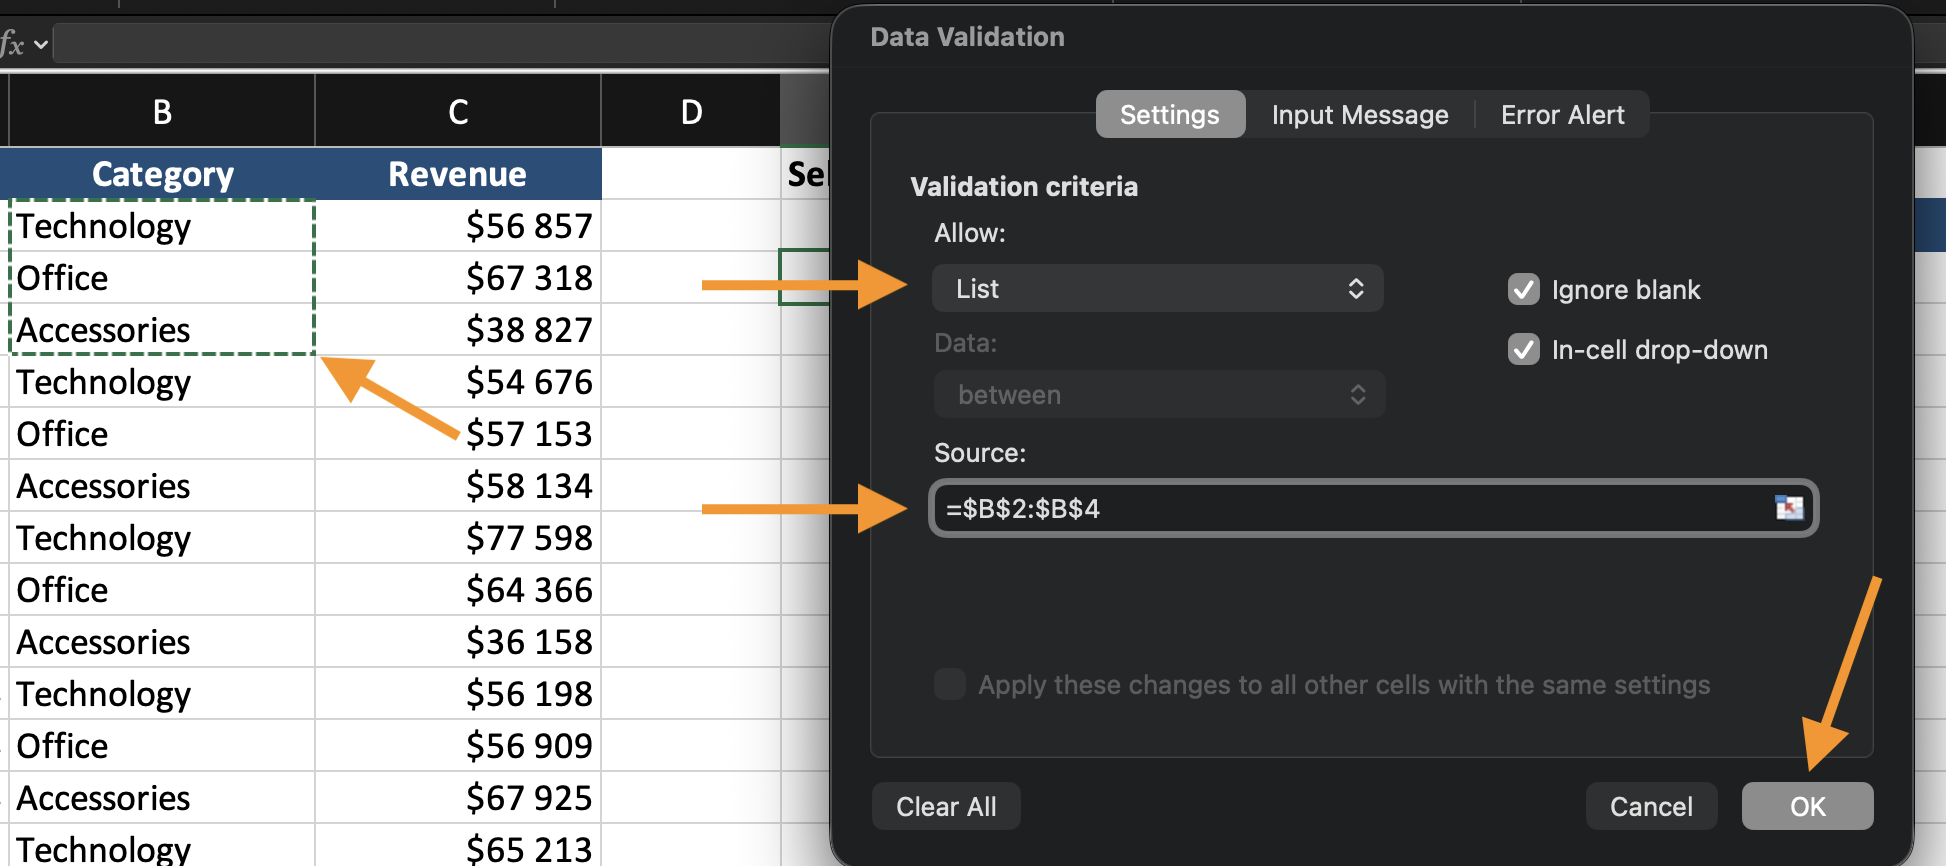Viewport: 1946px width, 866px height.
Task: Click inside the Source formula field
Action: (1350, 509)
